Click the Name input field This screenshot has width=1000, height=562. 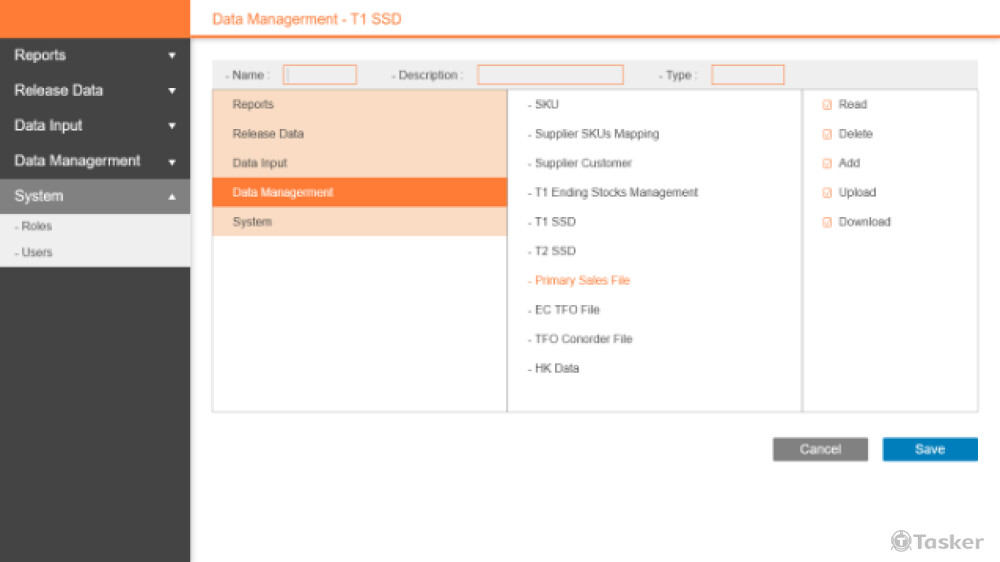(320, 75)
